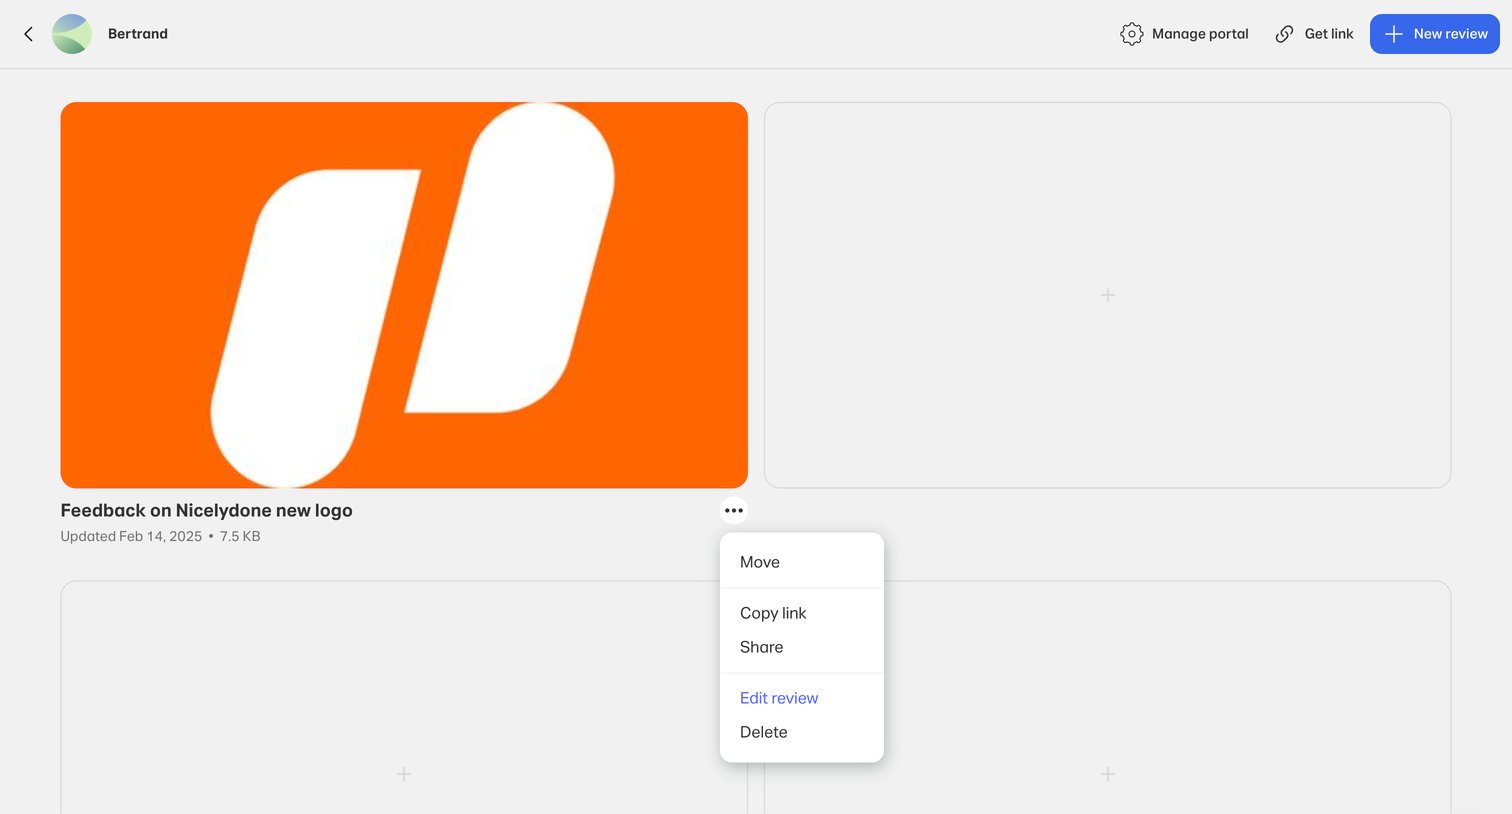Click the Get link chain icon
The image size is (1512, 814).
point(1284,34)
